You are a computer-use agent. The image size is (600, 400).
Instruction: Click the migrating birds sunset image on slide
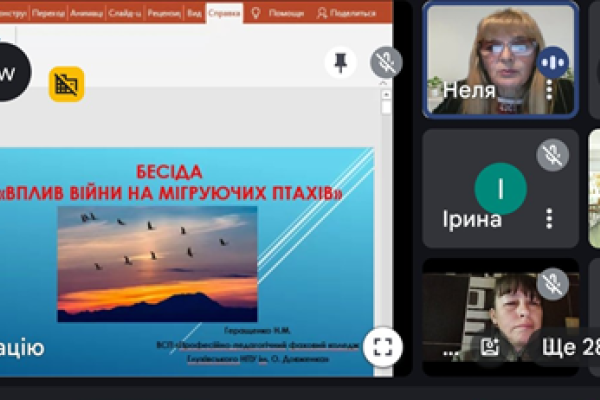click(x=157, y=262)
